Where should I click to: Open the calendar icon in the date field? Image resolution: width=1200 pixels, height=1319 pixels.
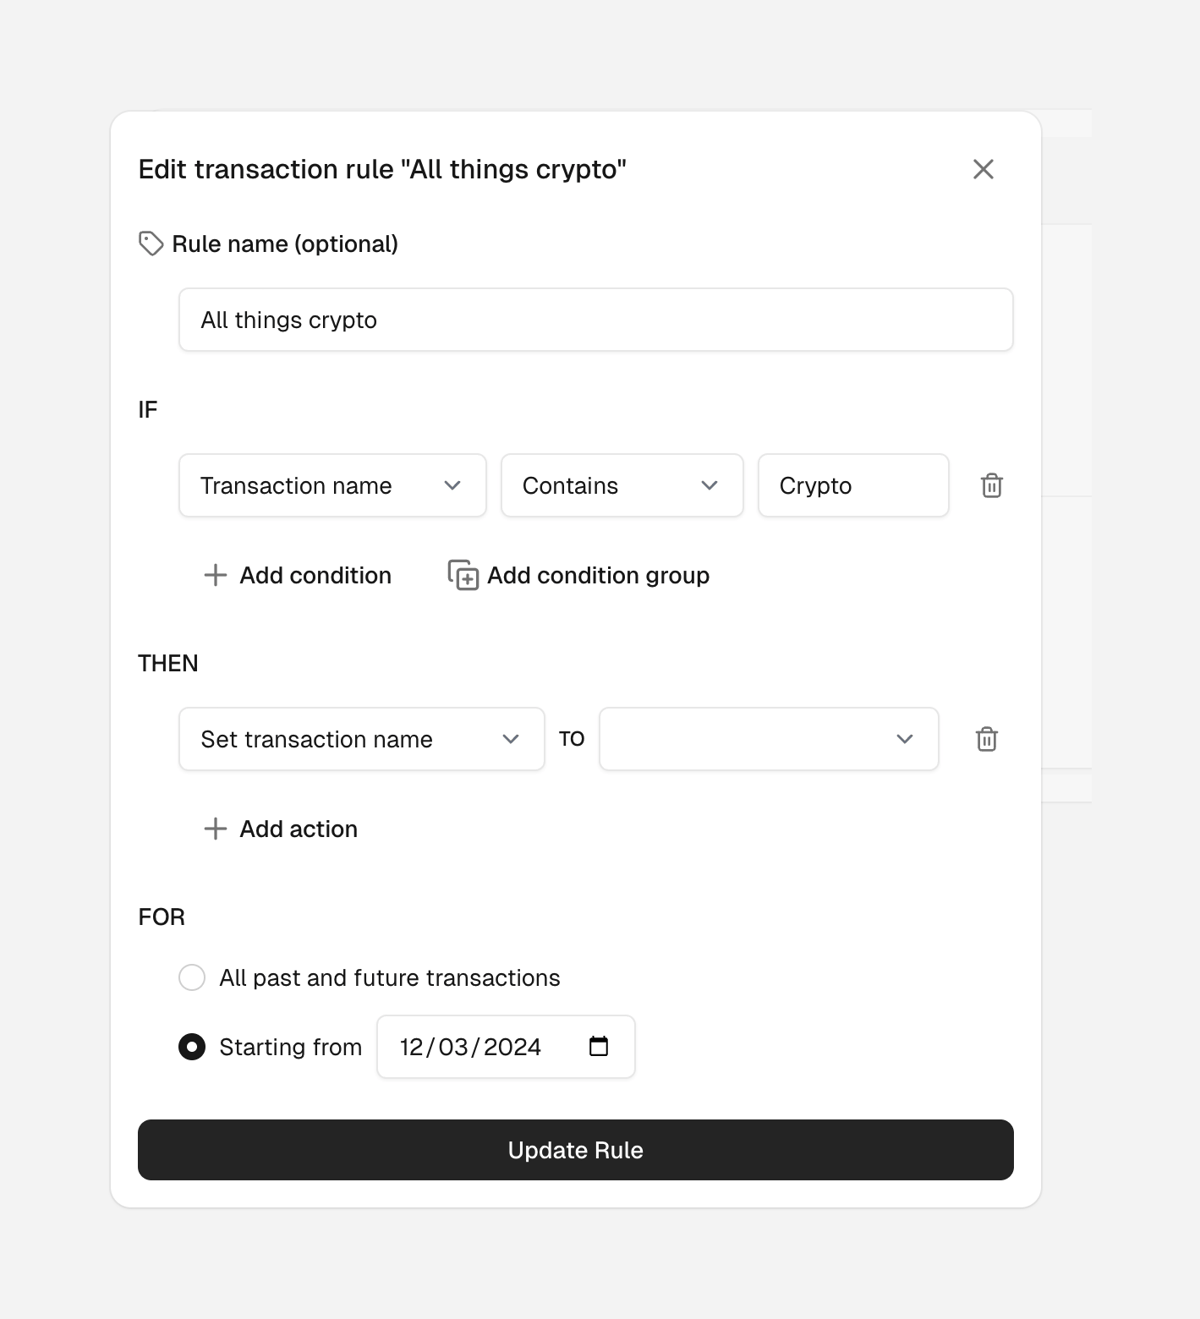(599, 1046)
